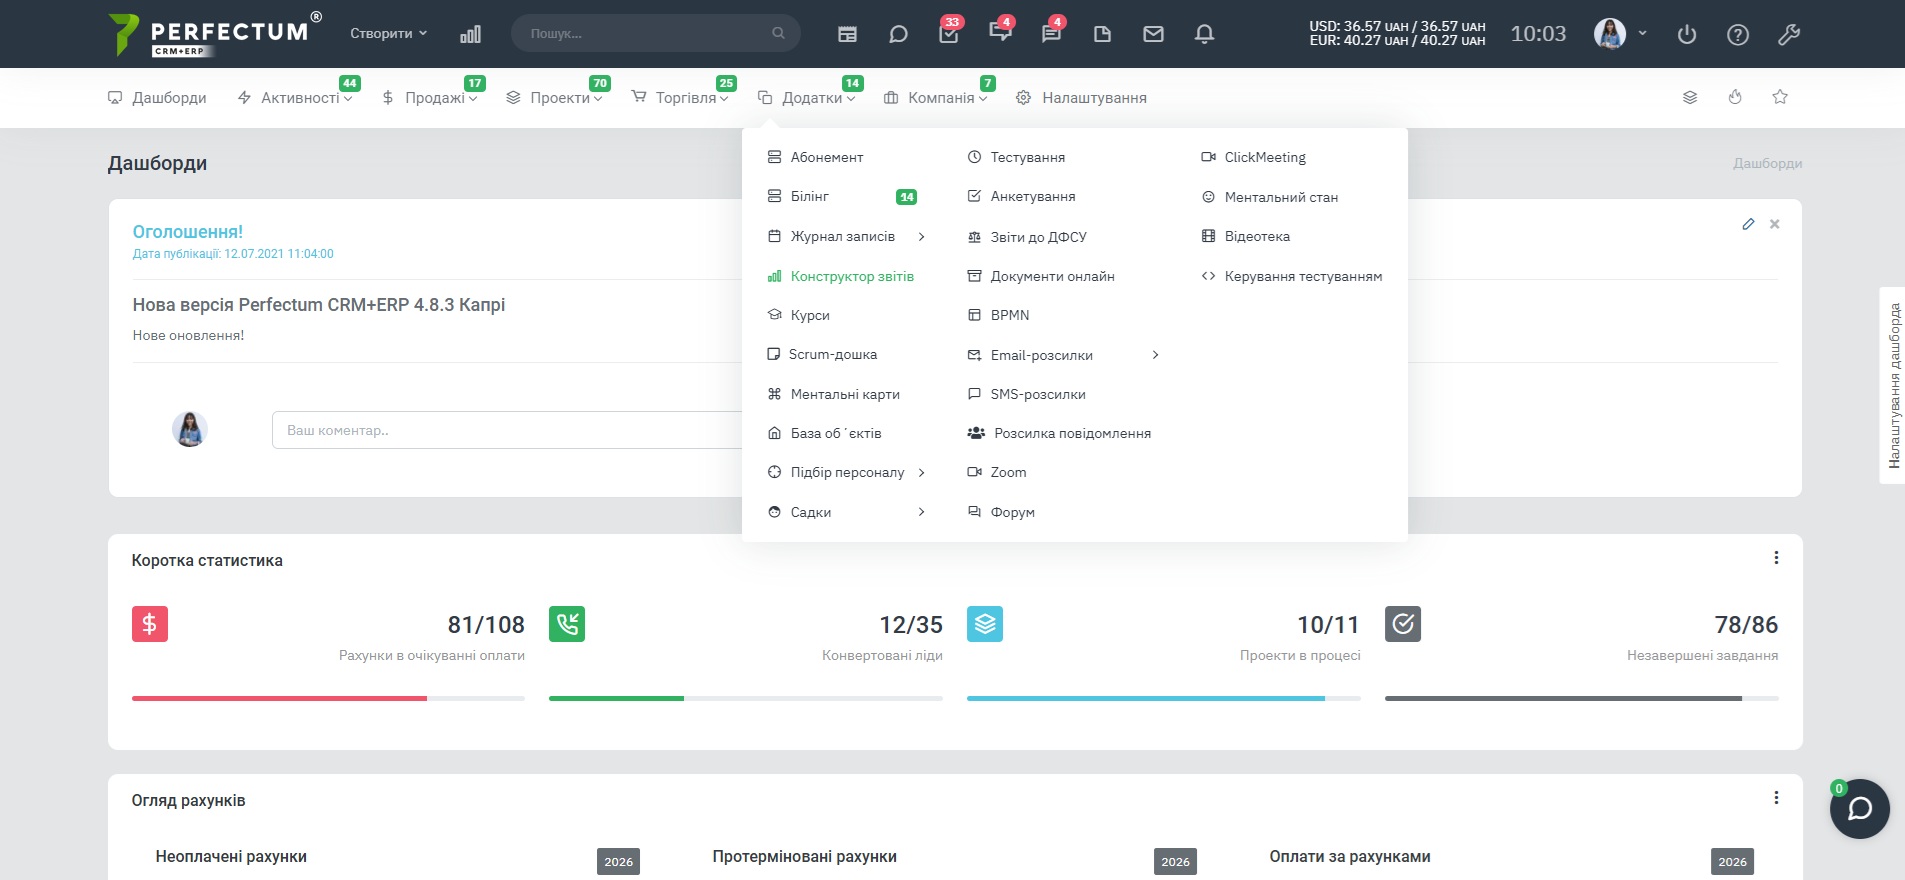The image size is (1905, 880).
Task: Click the wrench setup icon
Action: click(x=1789, y=34)
